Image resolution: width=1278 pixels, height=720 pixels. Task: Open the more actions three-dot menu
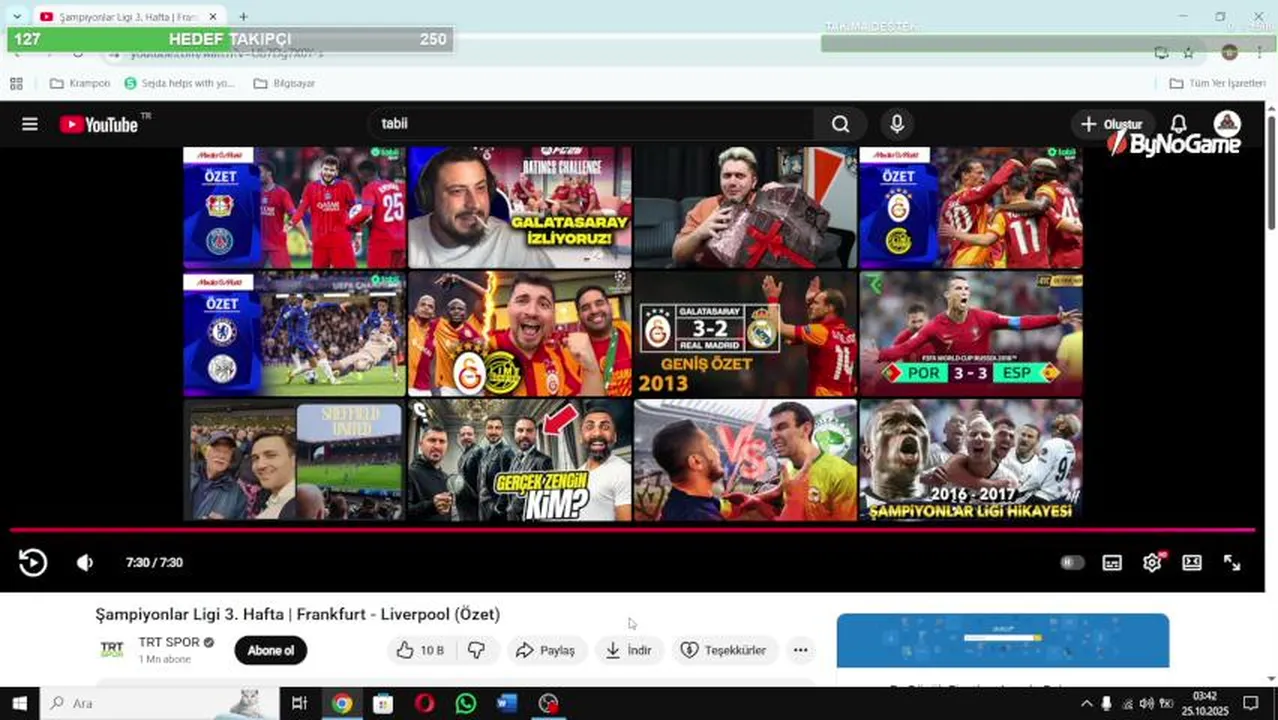point(800,650)
